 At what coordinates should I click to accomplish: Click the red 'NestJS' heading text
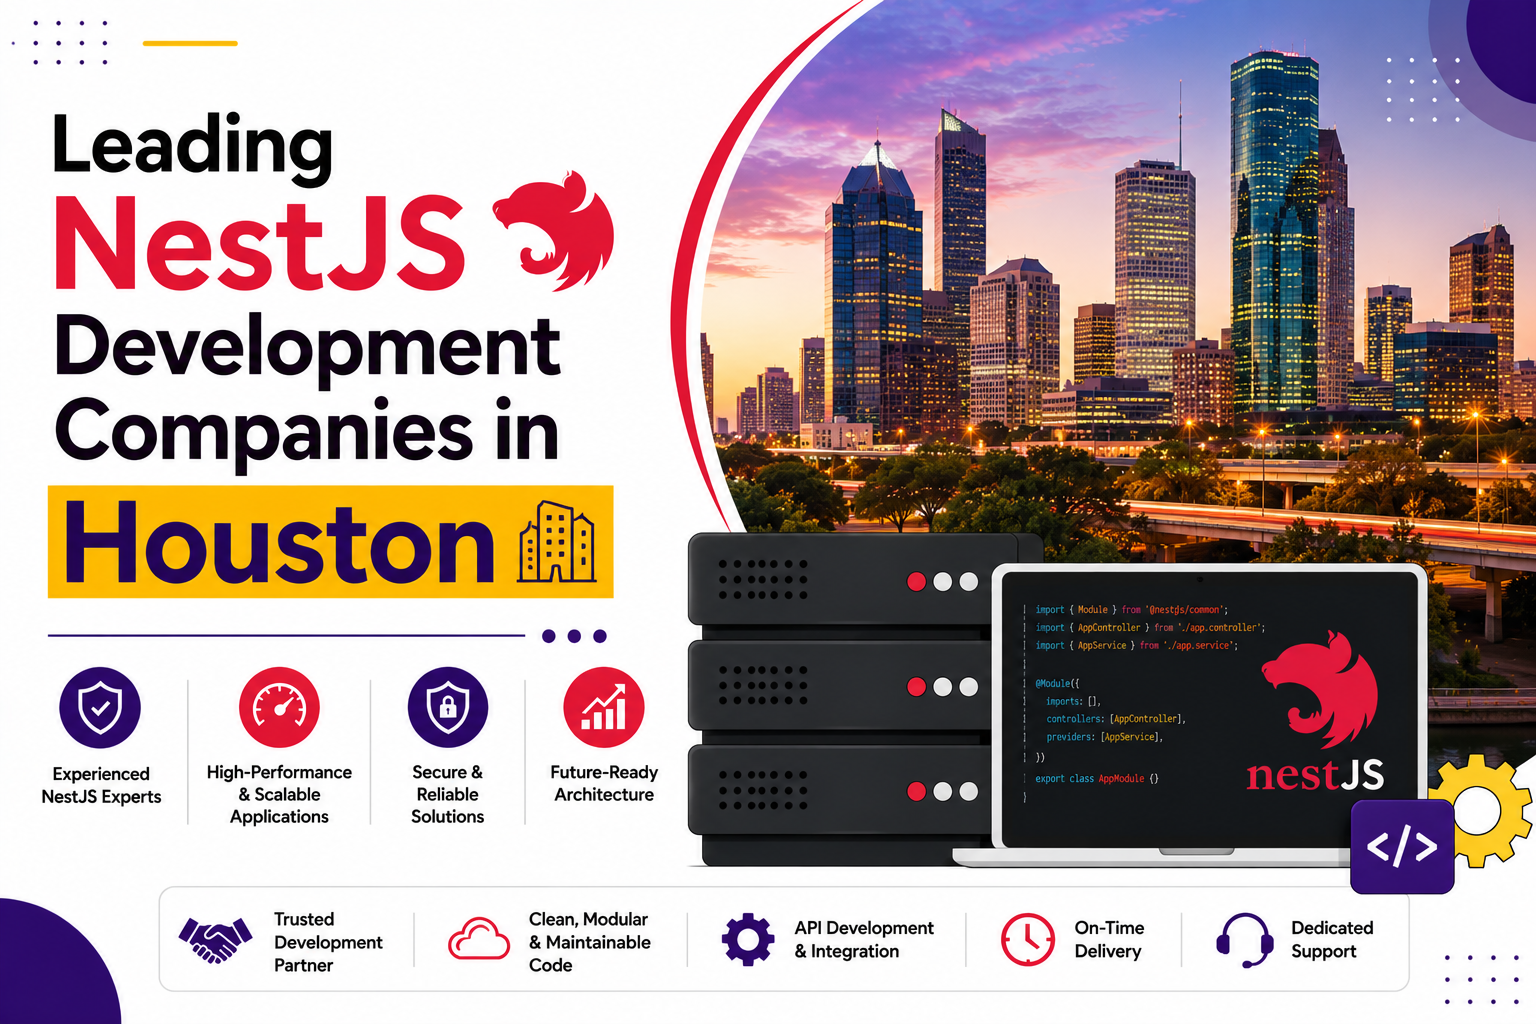tap(259, 243)
